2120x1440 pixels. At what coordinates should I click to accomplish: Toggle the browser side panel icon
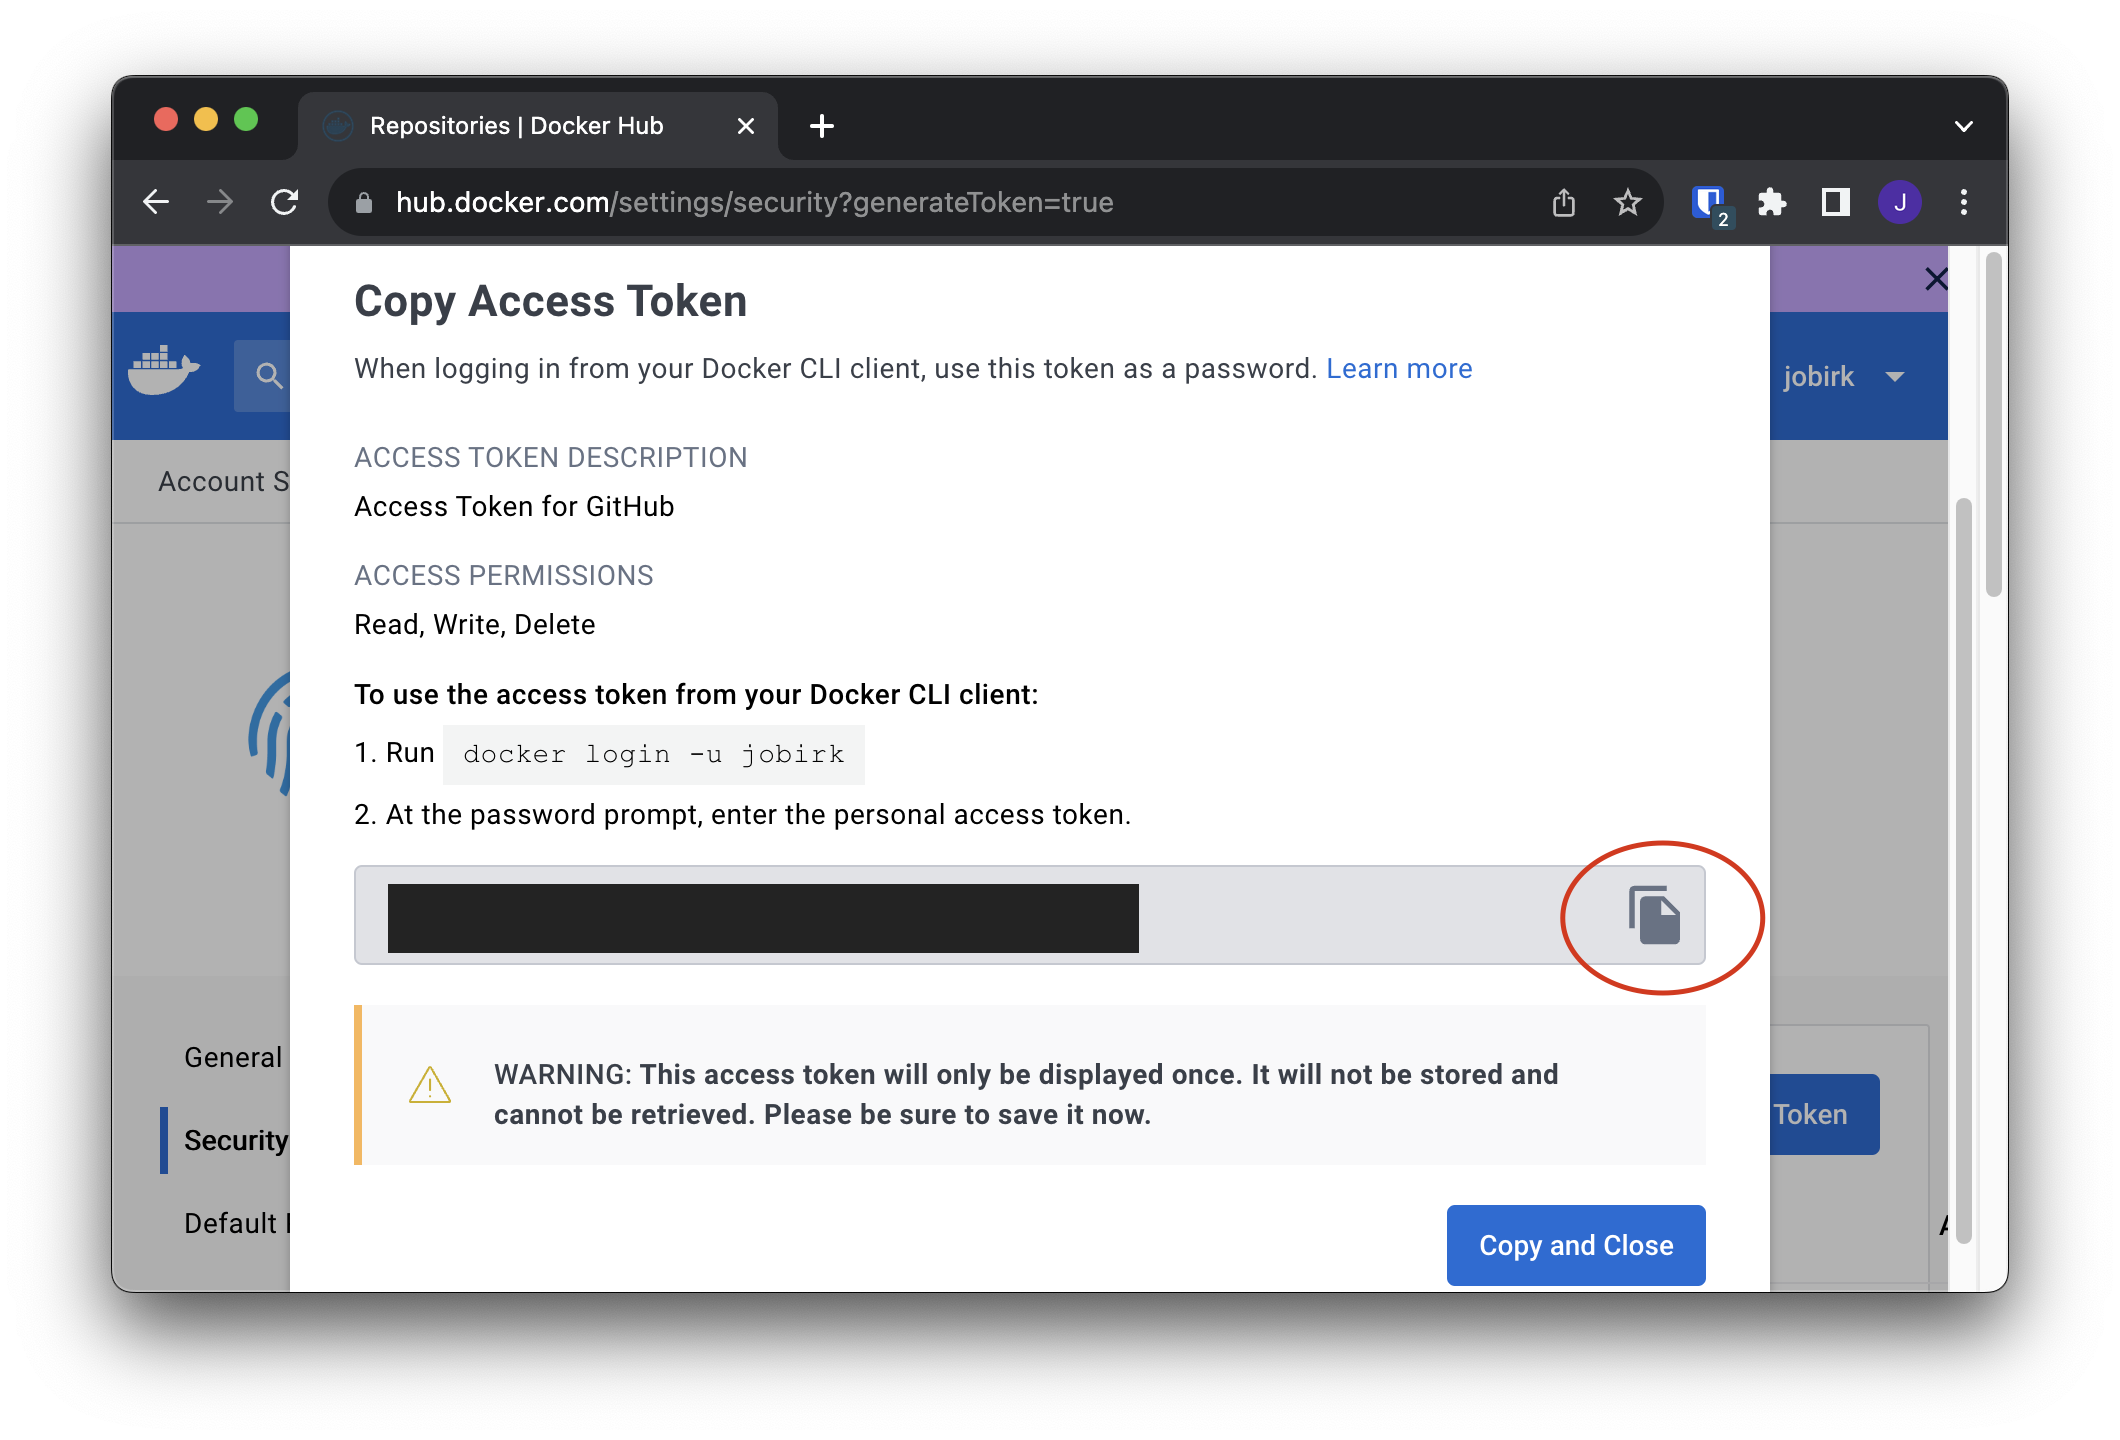pyautogui.click(x=1835, y=203)
